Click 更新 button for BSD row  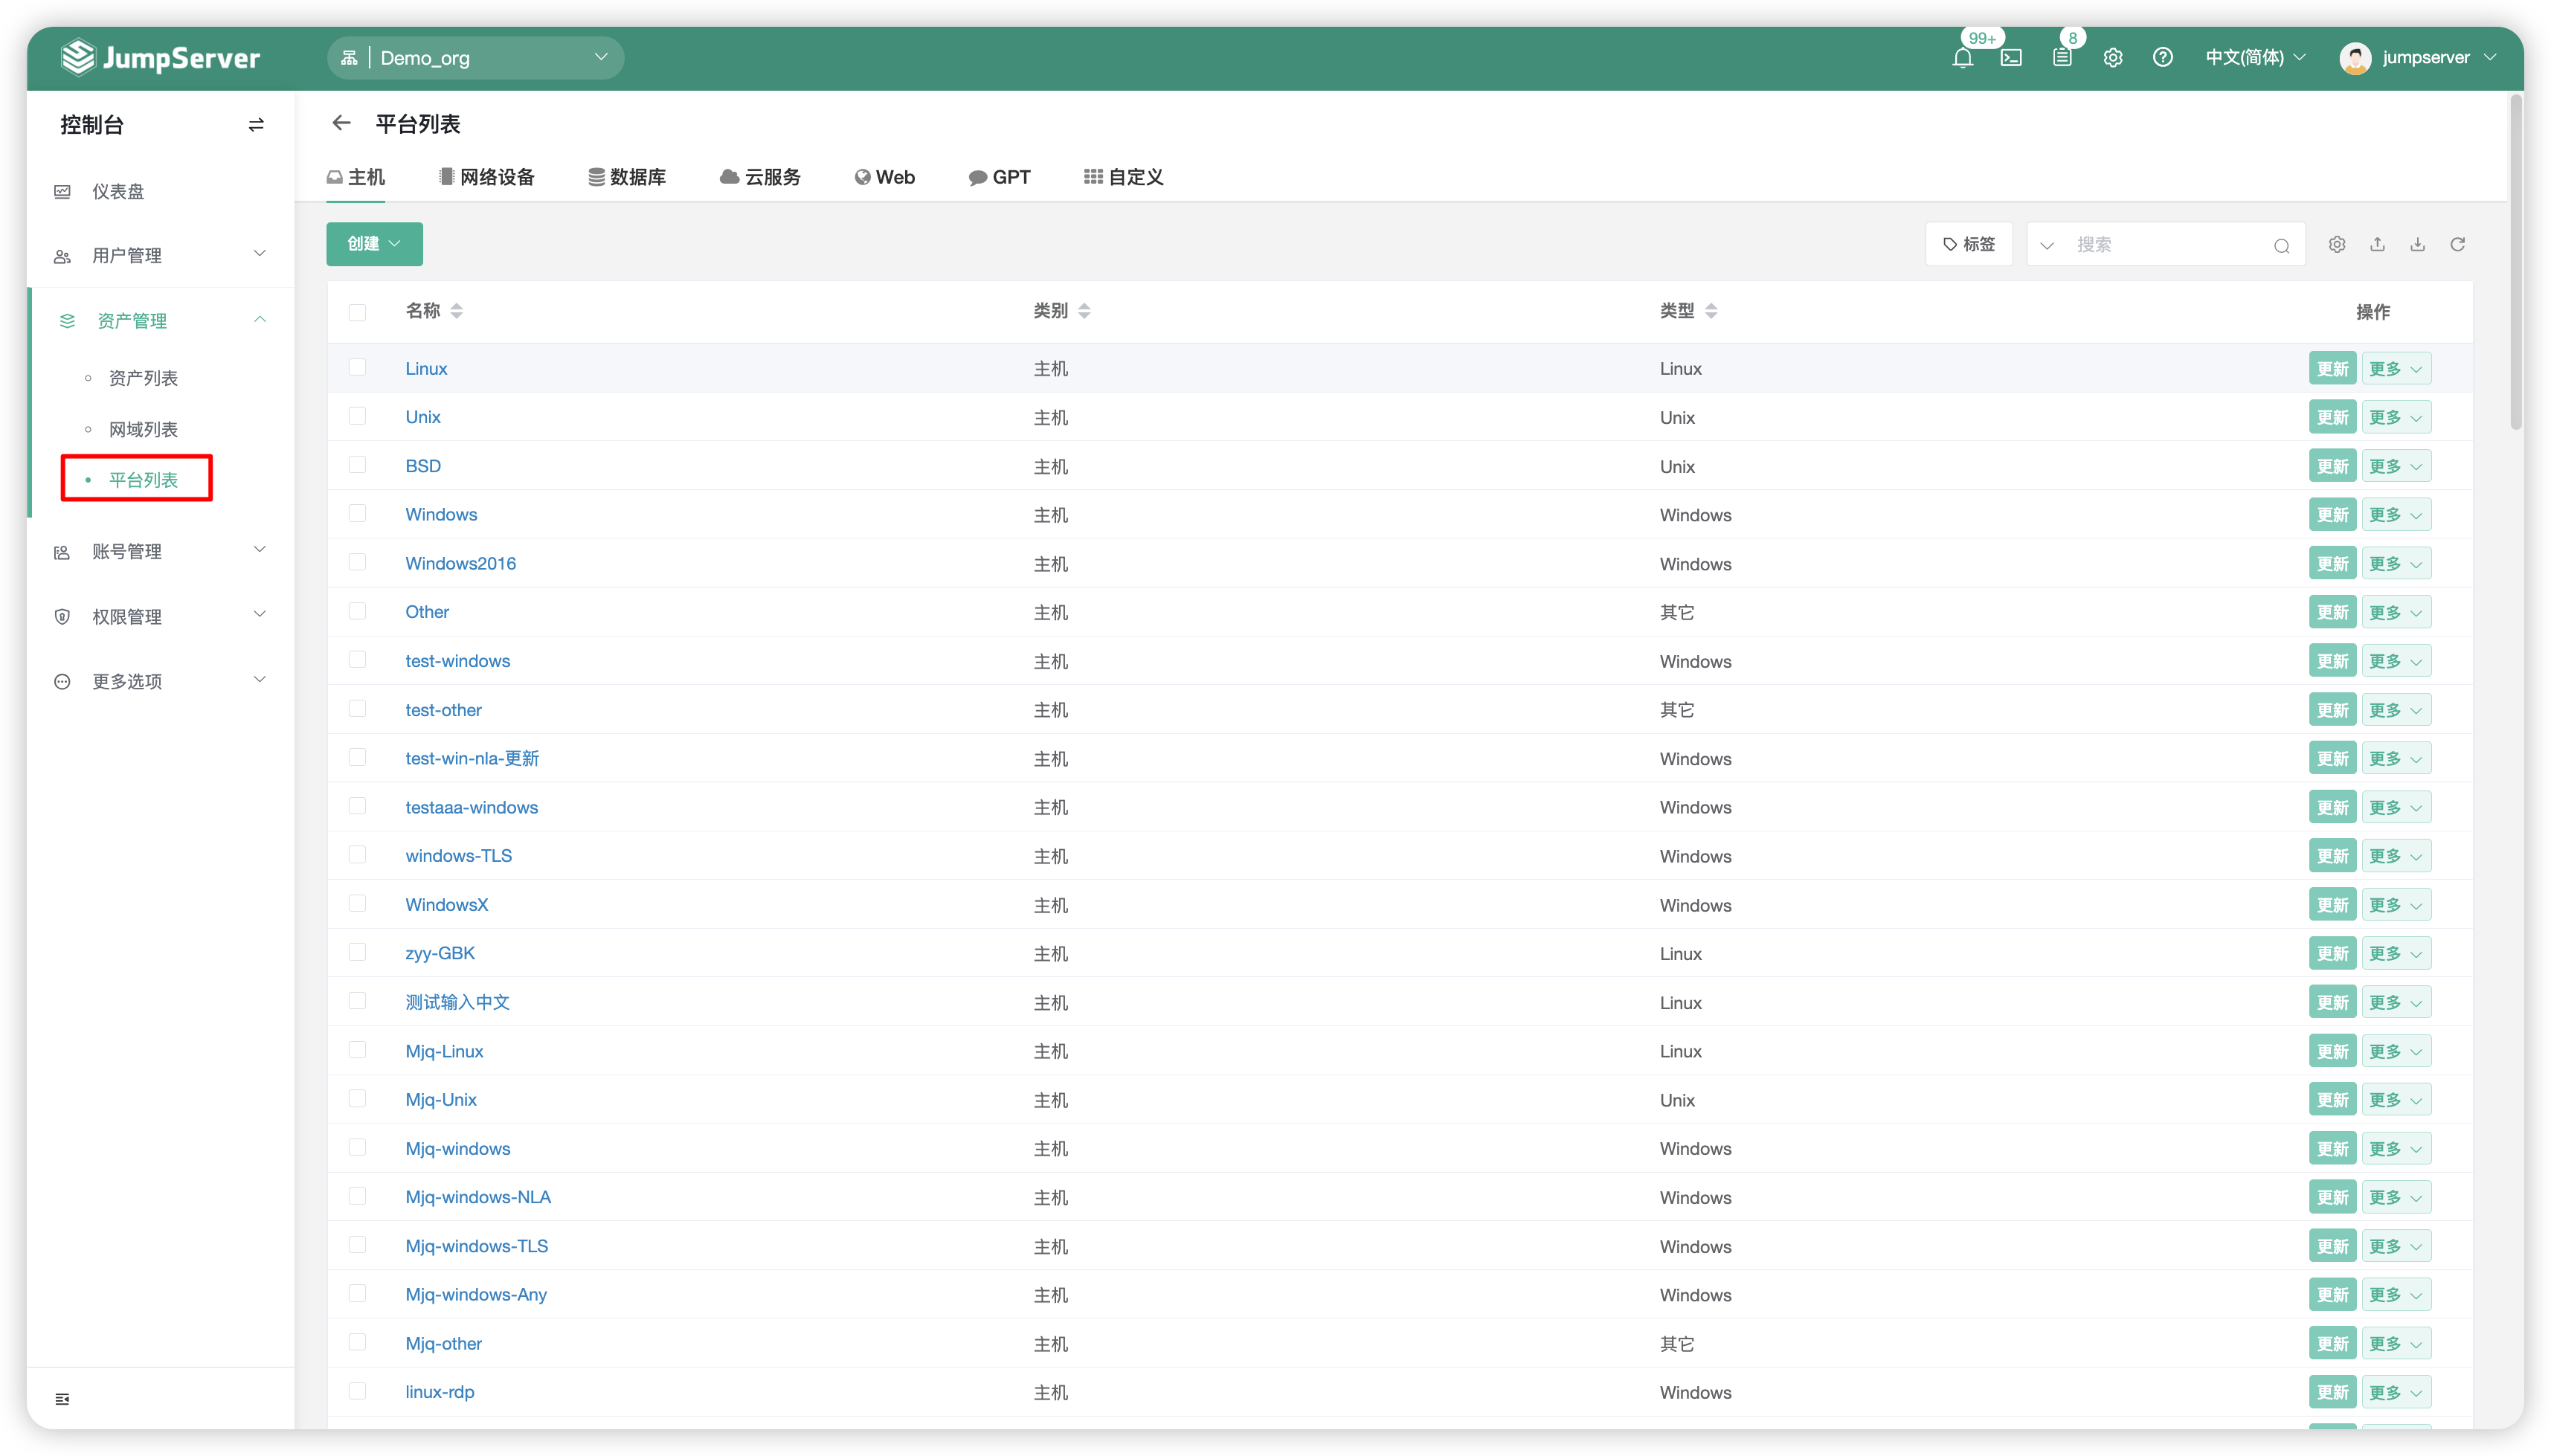2332,466
